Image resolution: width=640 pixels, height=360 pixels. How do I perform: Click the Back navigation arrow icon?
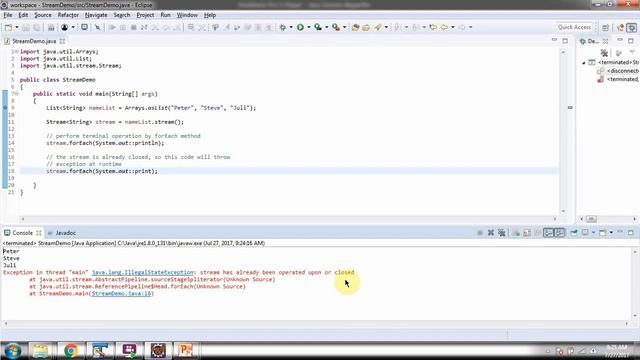tap(444, 27)
